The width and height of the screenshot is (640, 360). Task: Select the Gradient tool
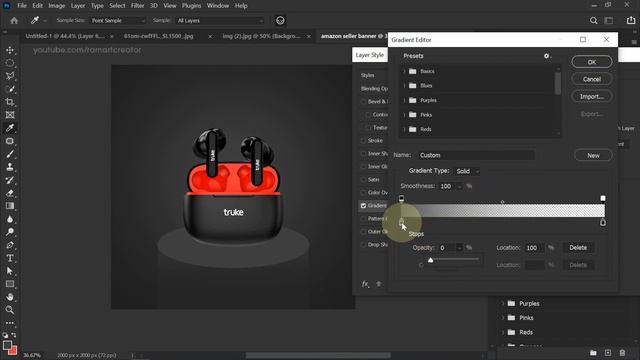point(10,206)
